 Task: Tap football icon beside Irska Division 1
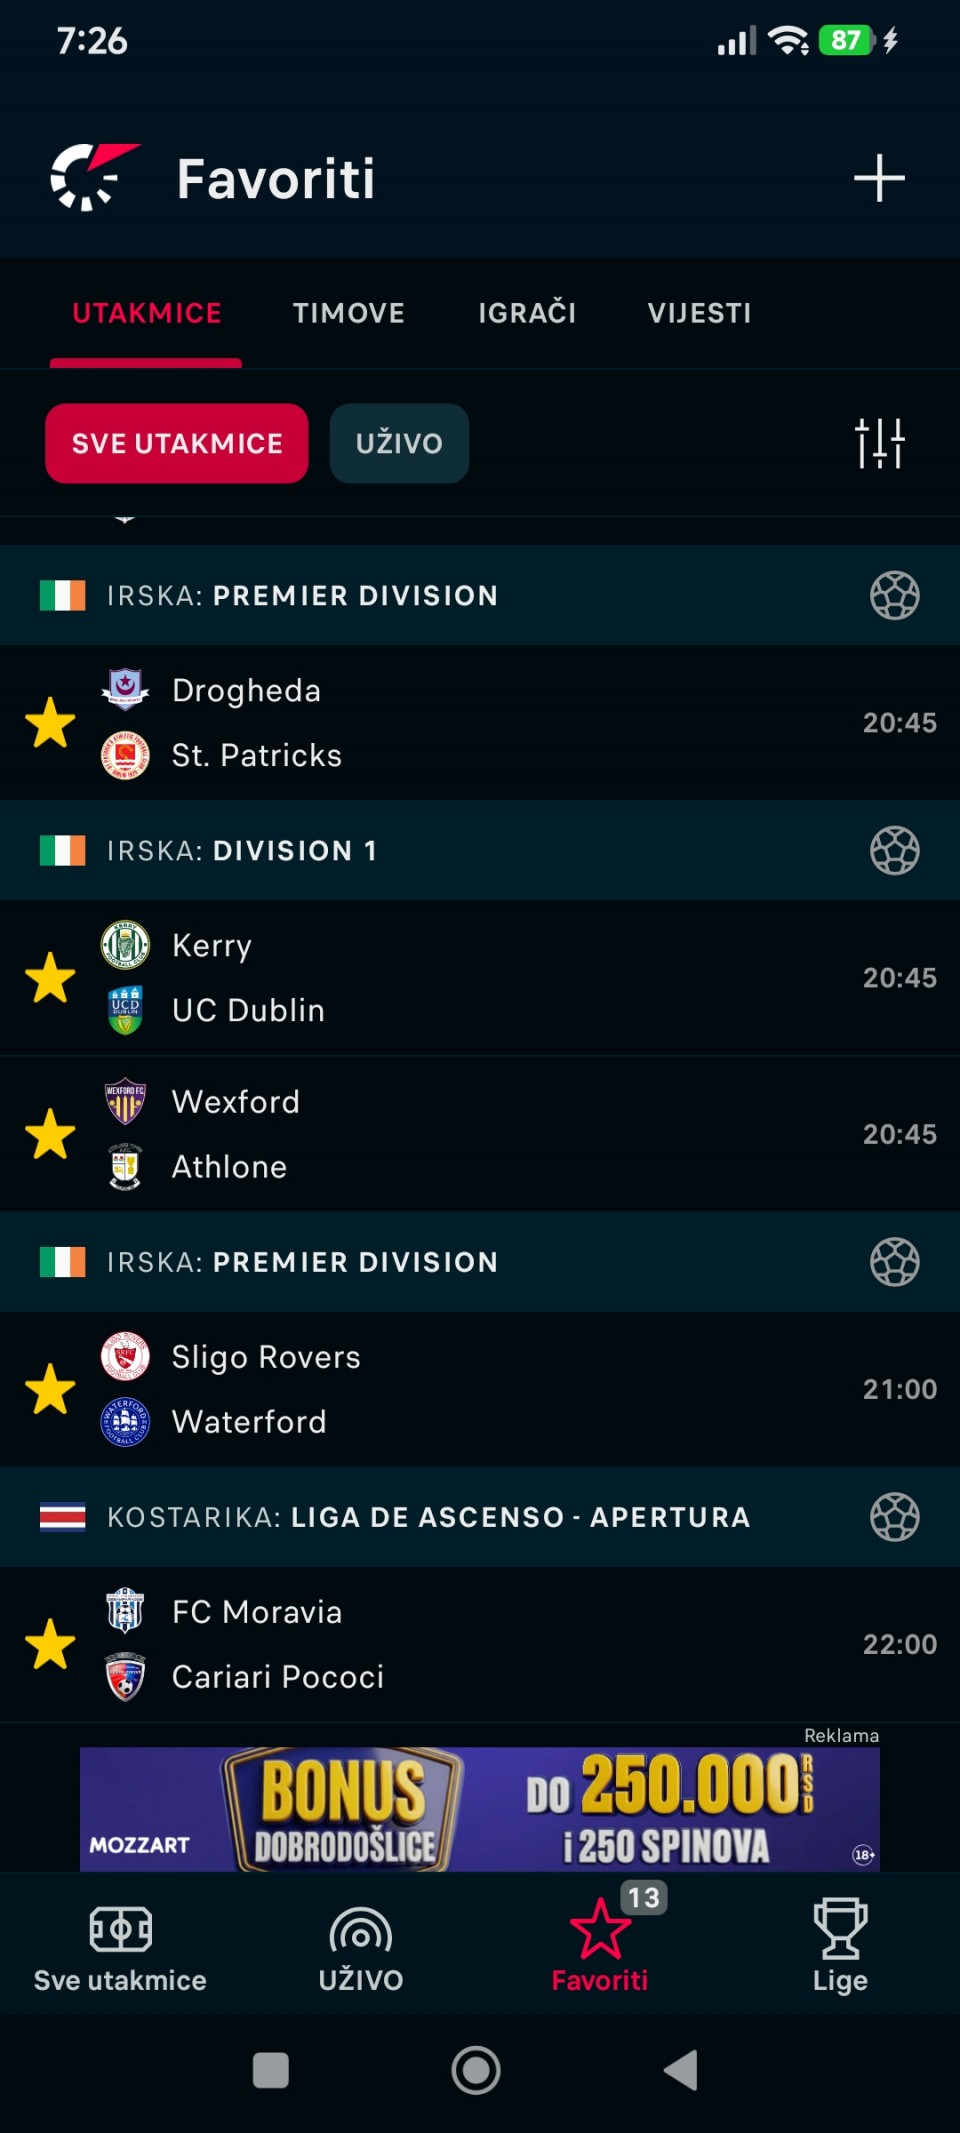pyautogui.click(x=894, y=850)
